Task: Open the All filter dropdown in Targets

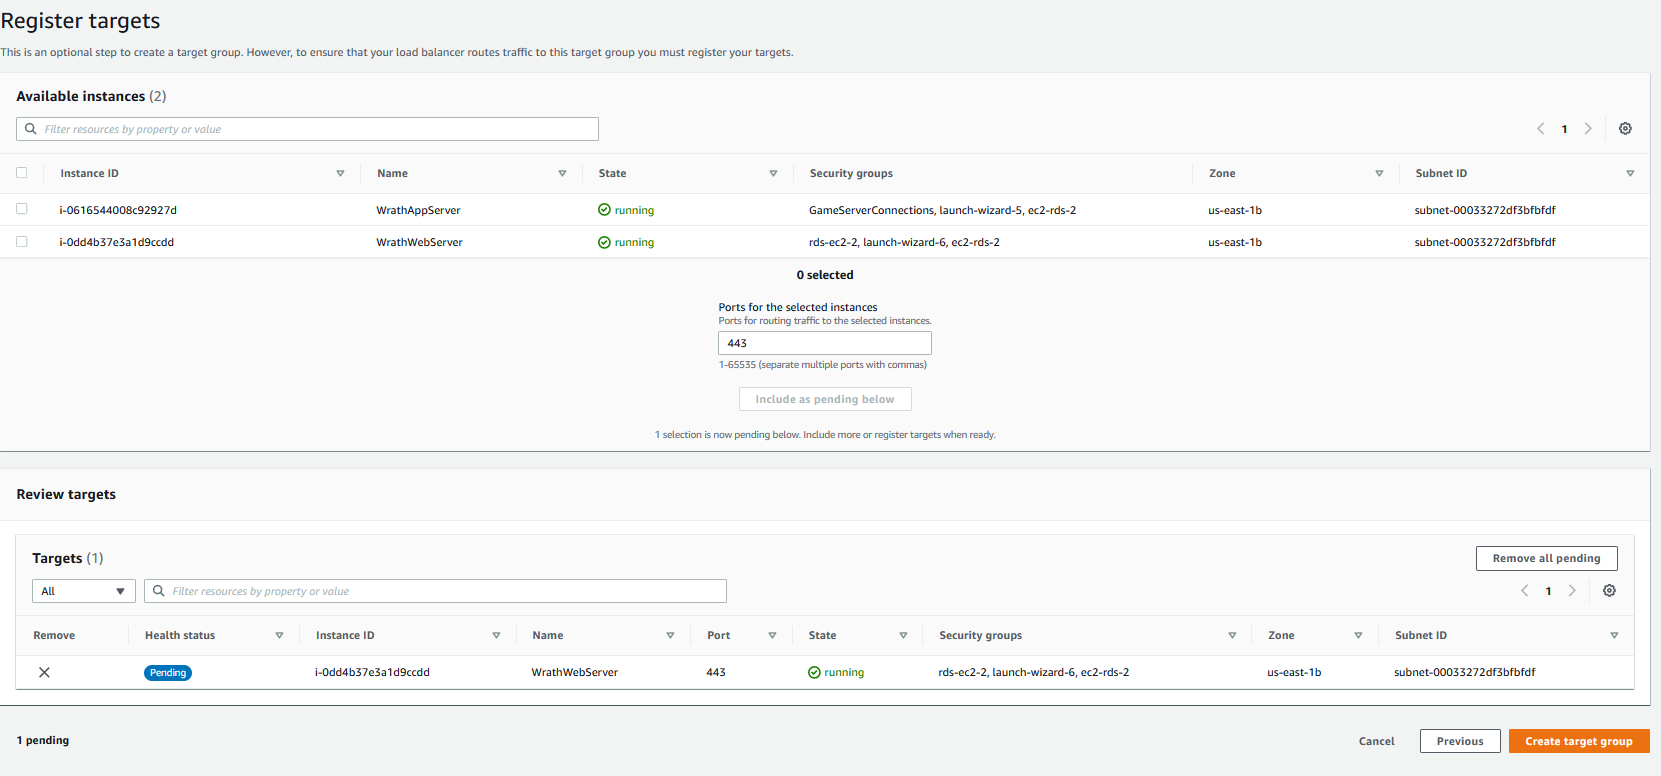Action: tap(84, 591)
